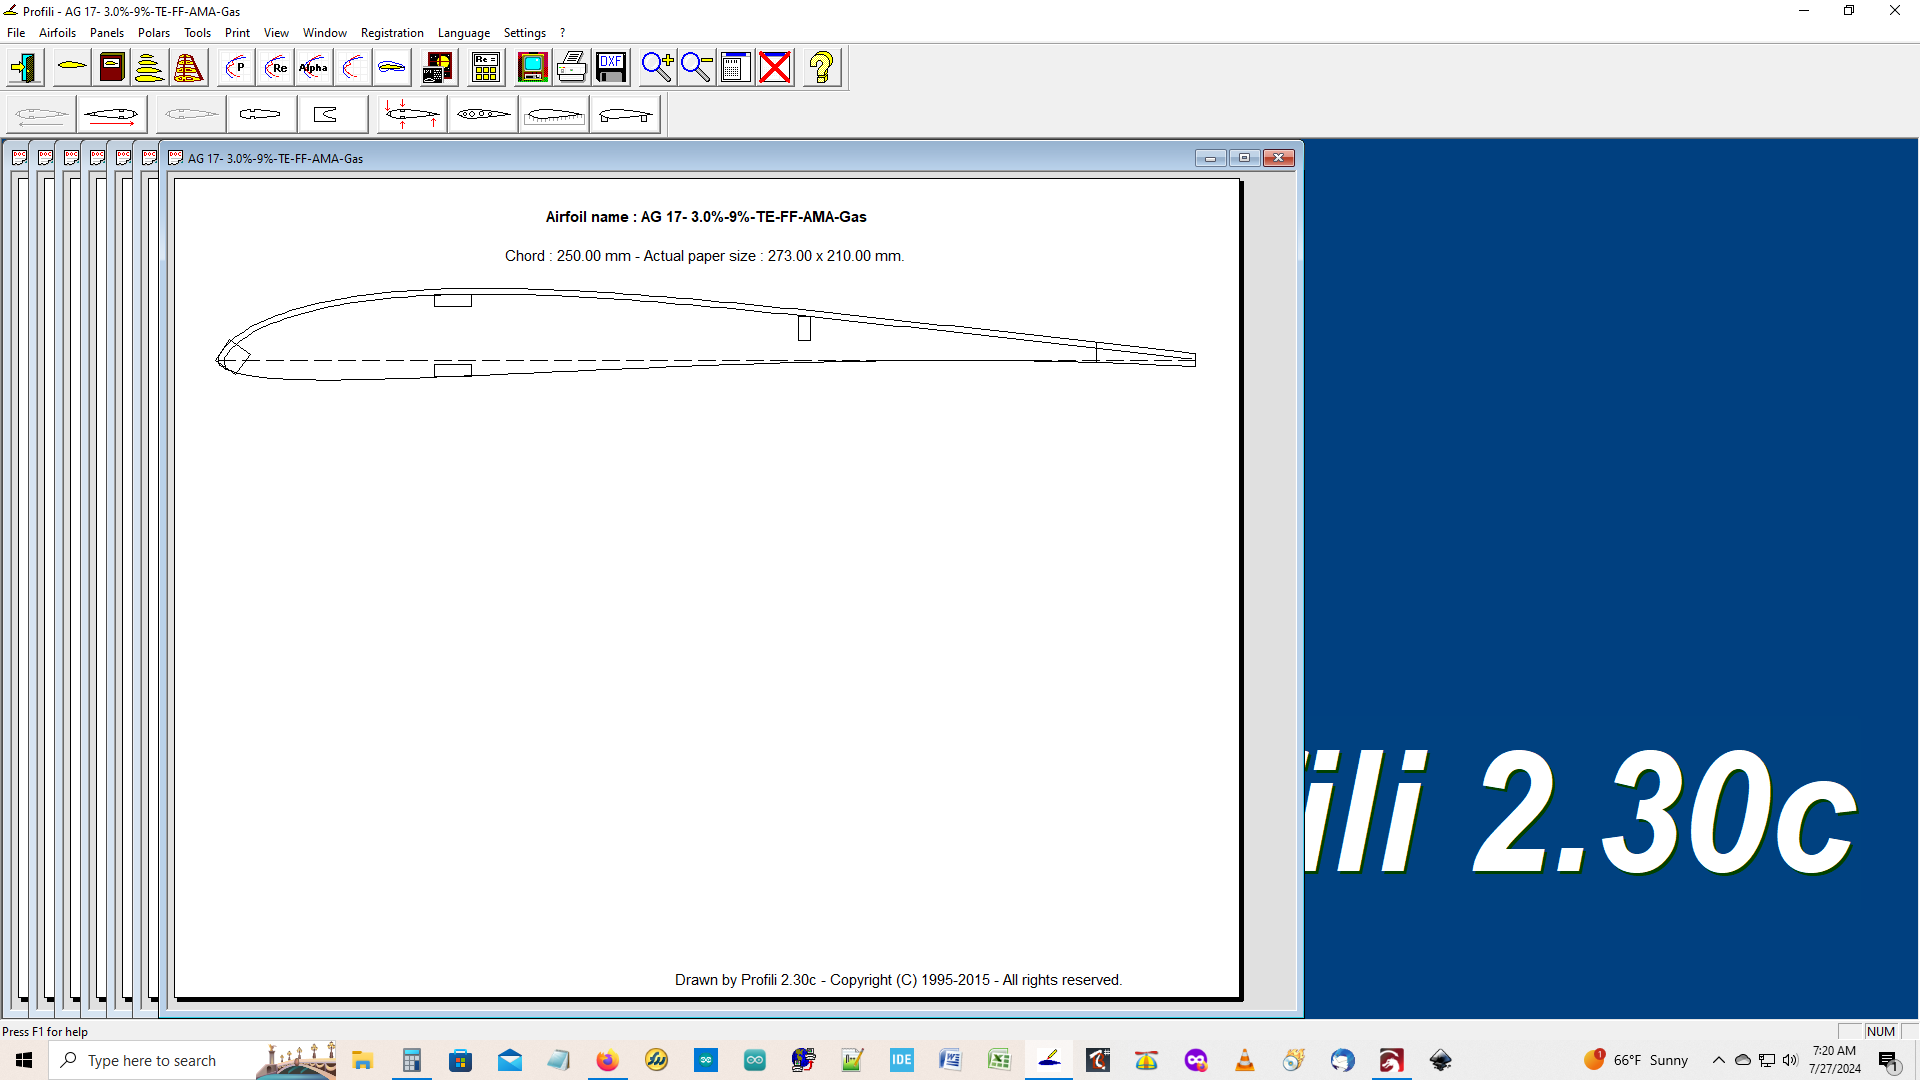The height and width of the screenshot is (1080, 1920).
Task: Click the Exit door icon
Action: [x=25, y=68]
